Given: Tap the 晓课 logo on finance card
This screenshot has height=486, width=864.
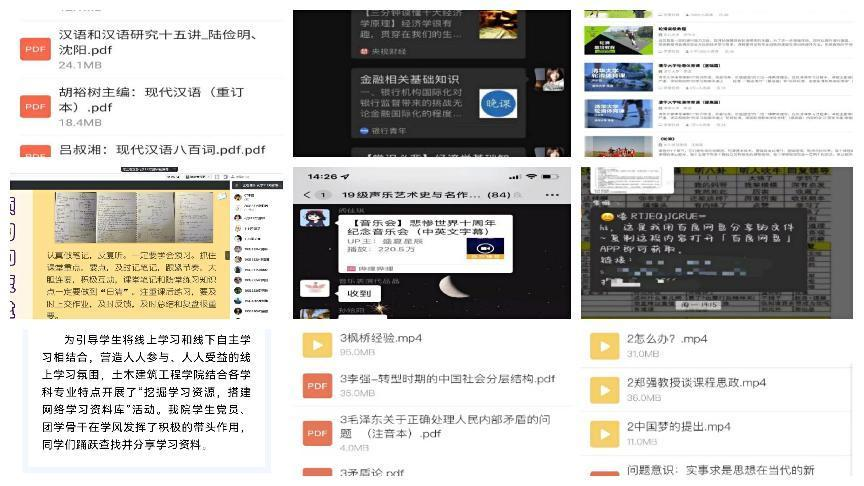Looking at the screenshot, I should [497, 103].
